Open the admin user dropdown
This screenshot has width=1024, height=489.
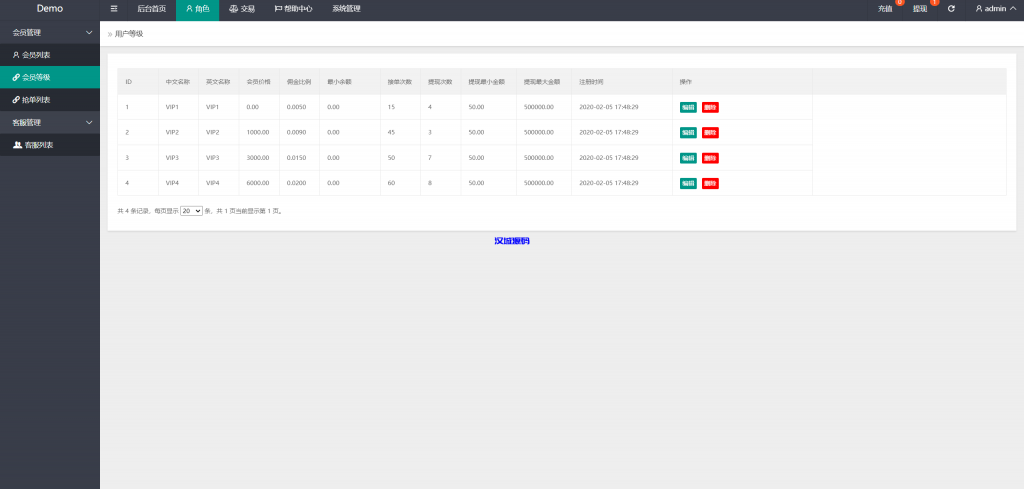[995, 8]
